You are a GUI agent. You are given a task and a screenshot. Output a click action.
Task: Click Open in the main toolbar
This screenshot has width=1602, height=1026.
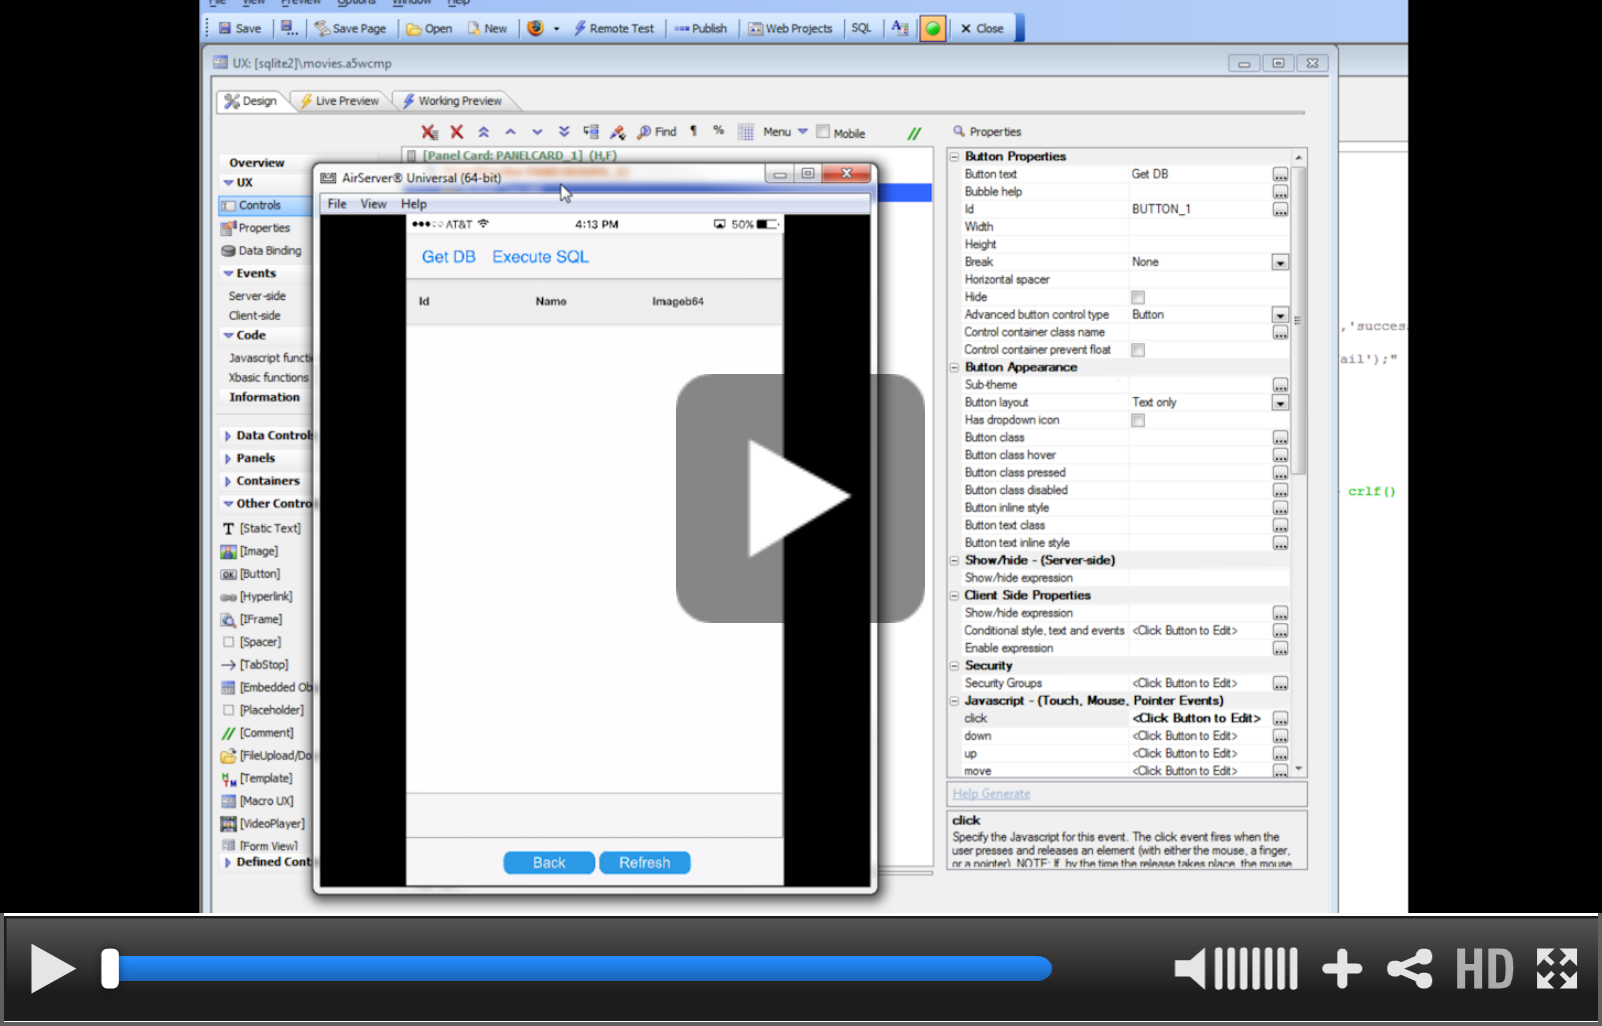tap(429, 28)
